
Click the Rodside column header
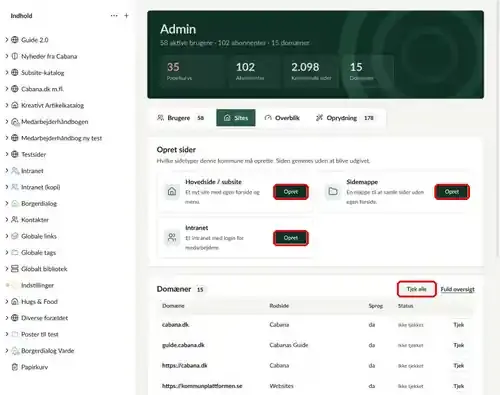[x=279, y=306]
